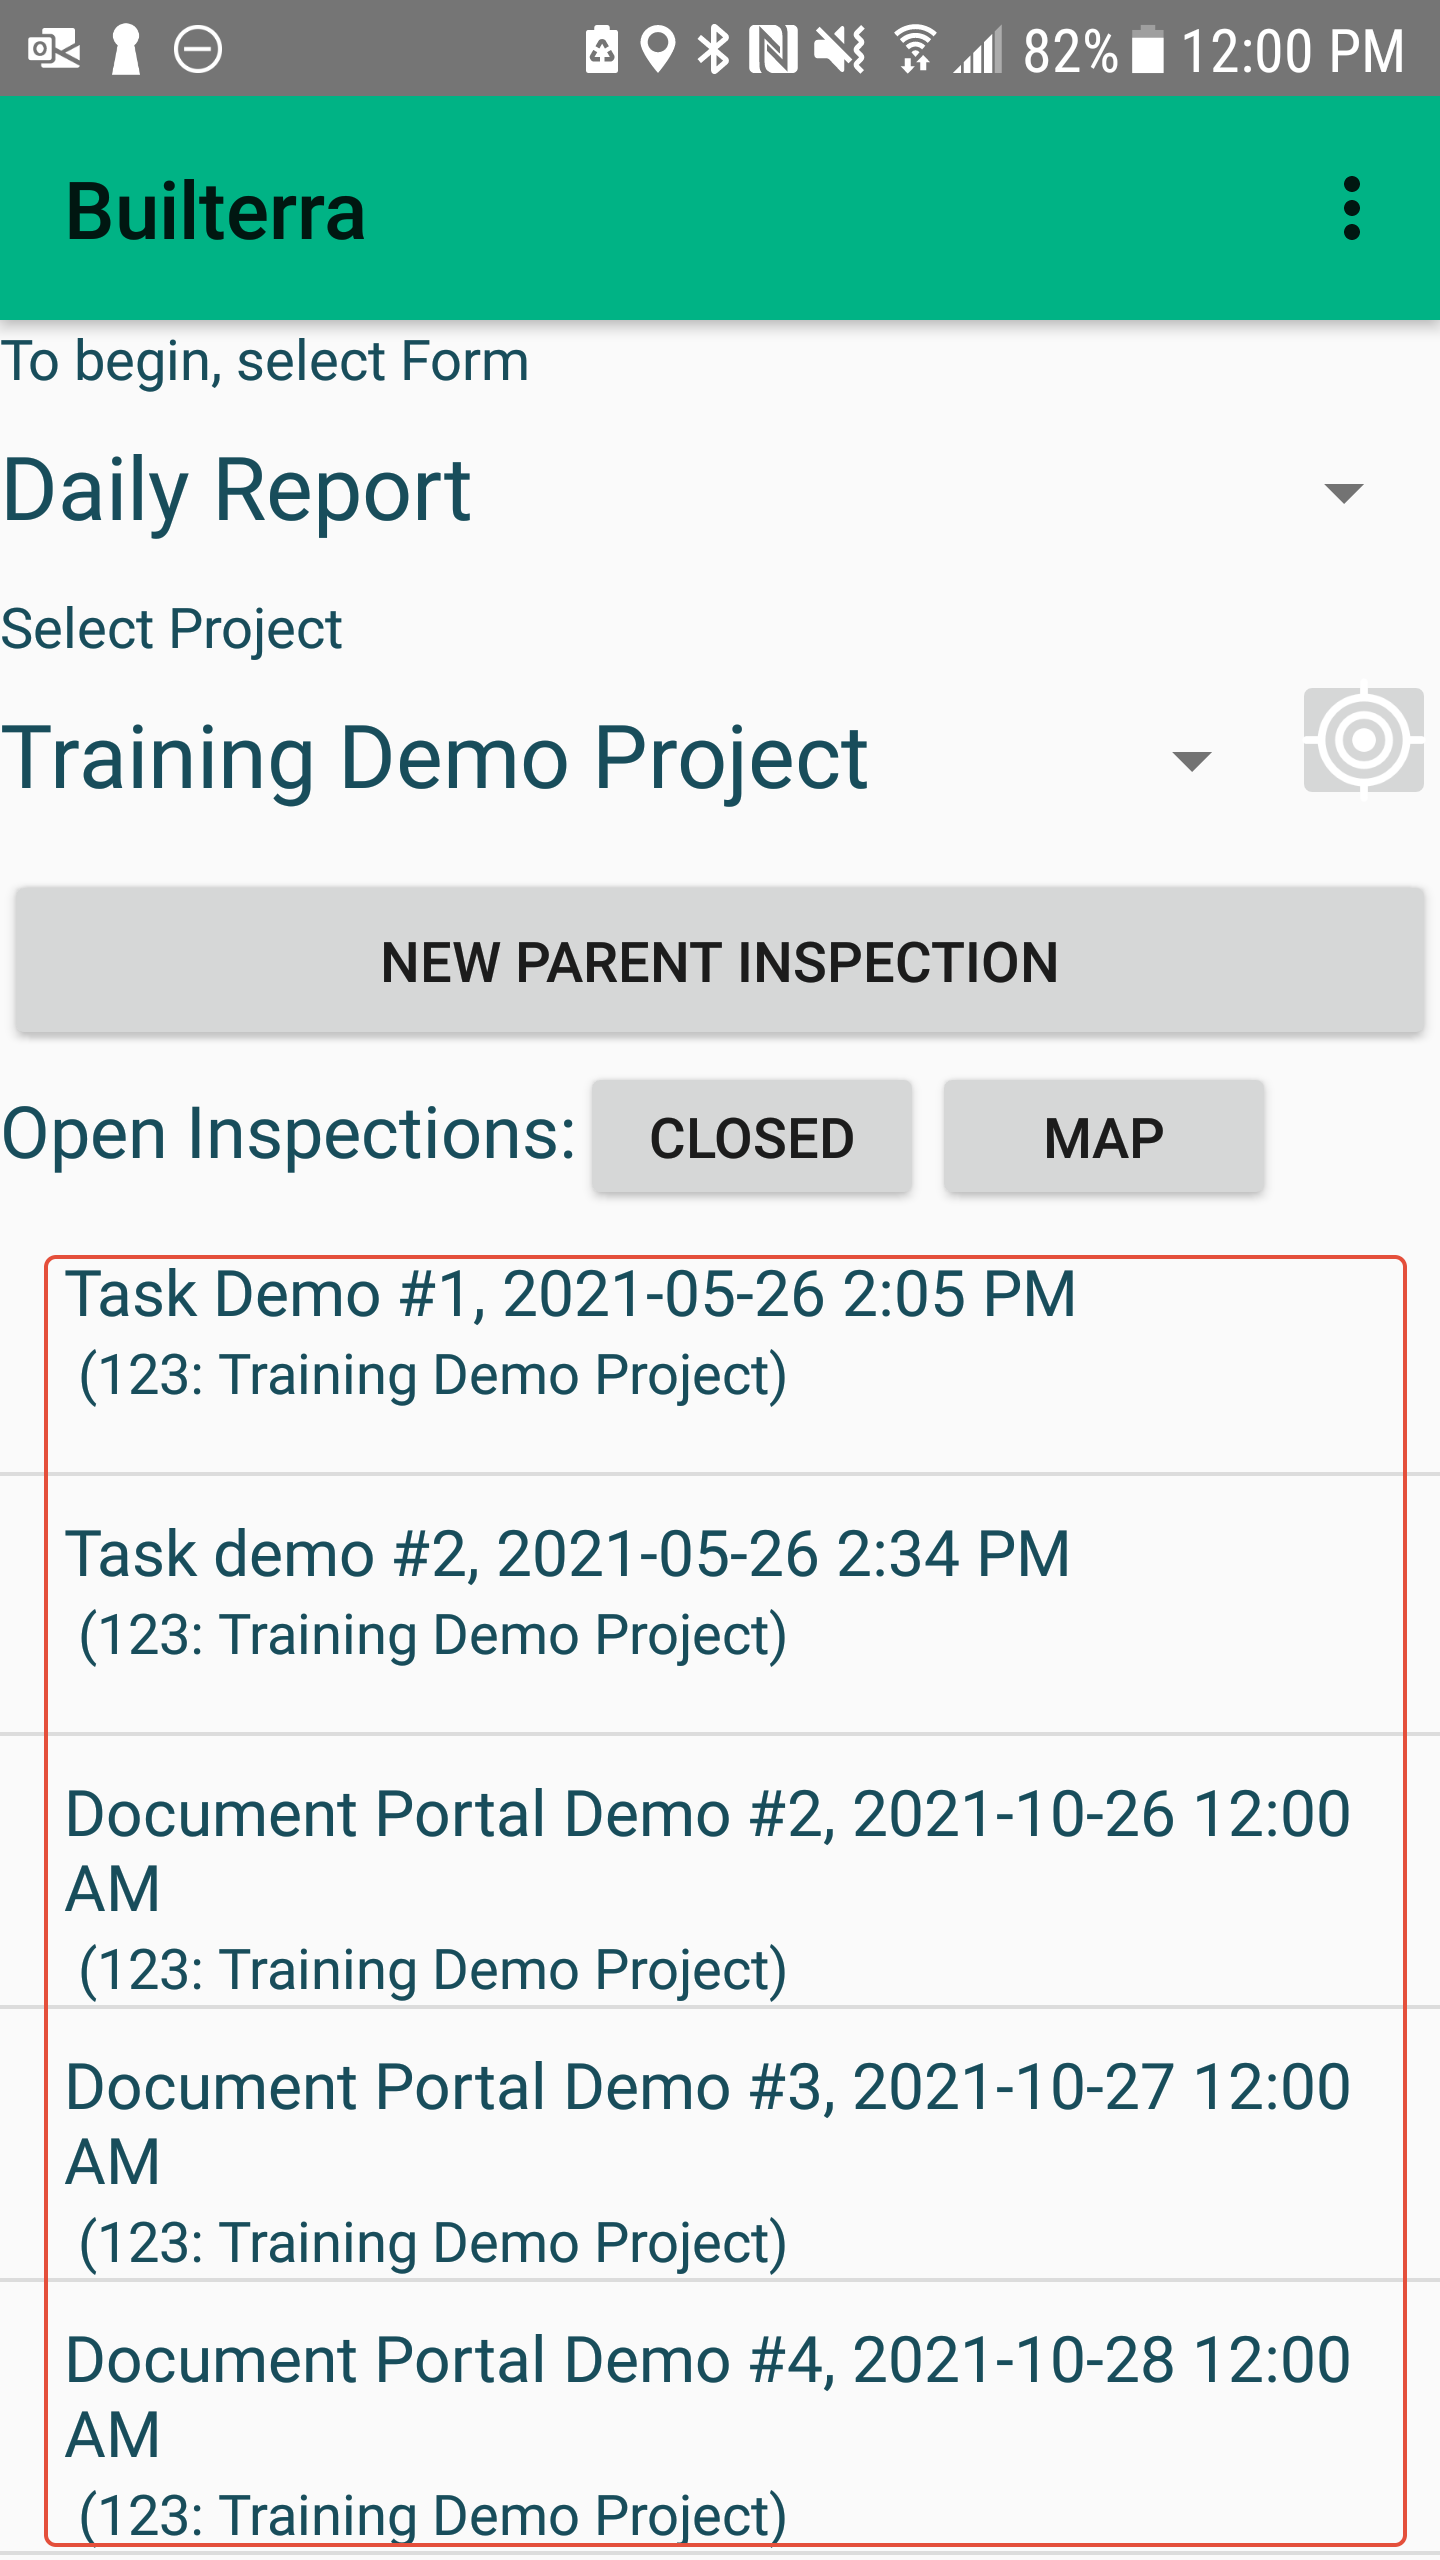Image resolution: width=1440 pixels, height=2560 pixels.
Task: Tap the Builterra app title
Action: click(216, 212)
